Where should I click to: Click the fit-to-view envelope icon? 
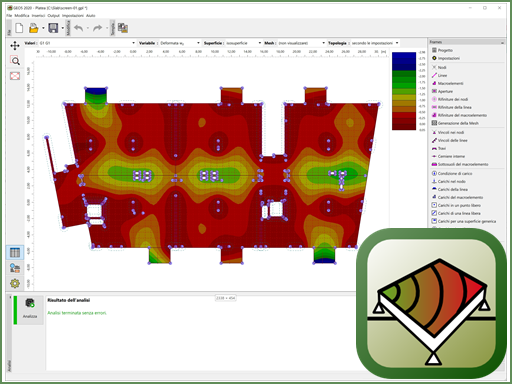pos(15,76)
